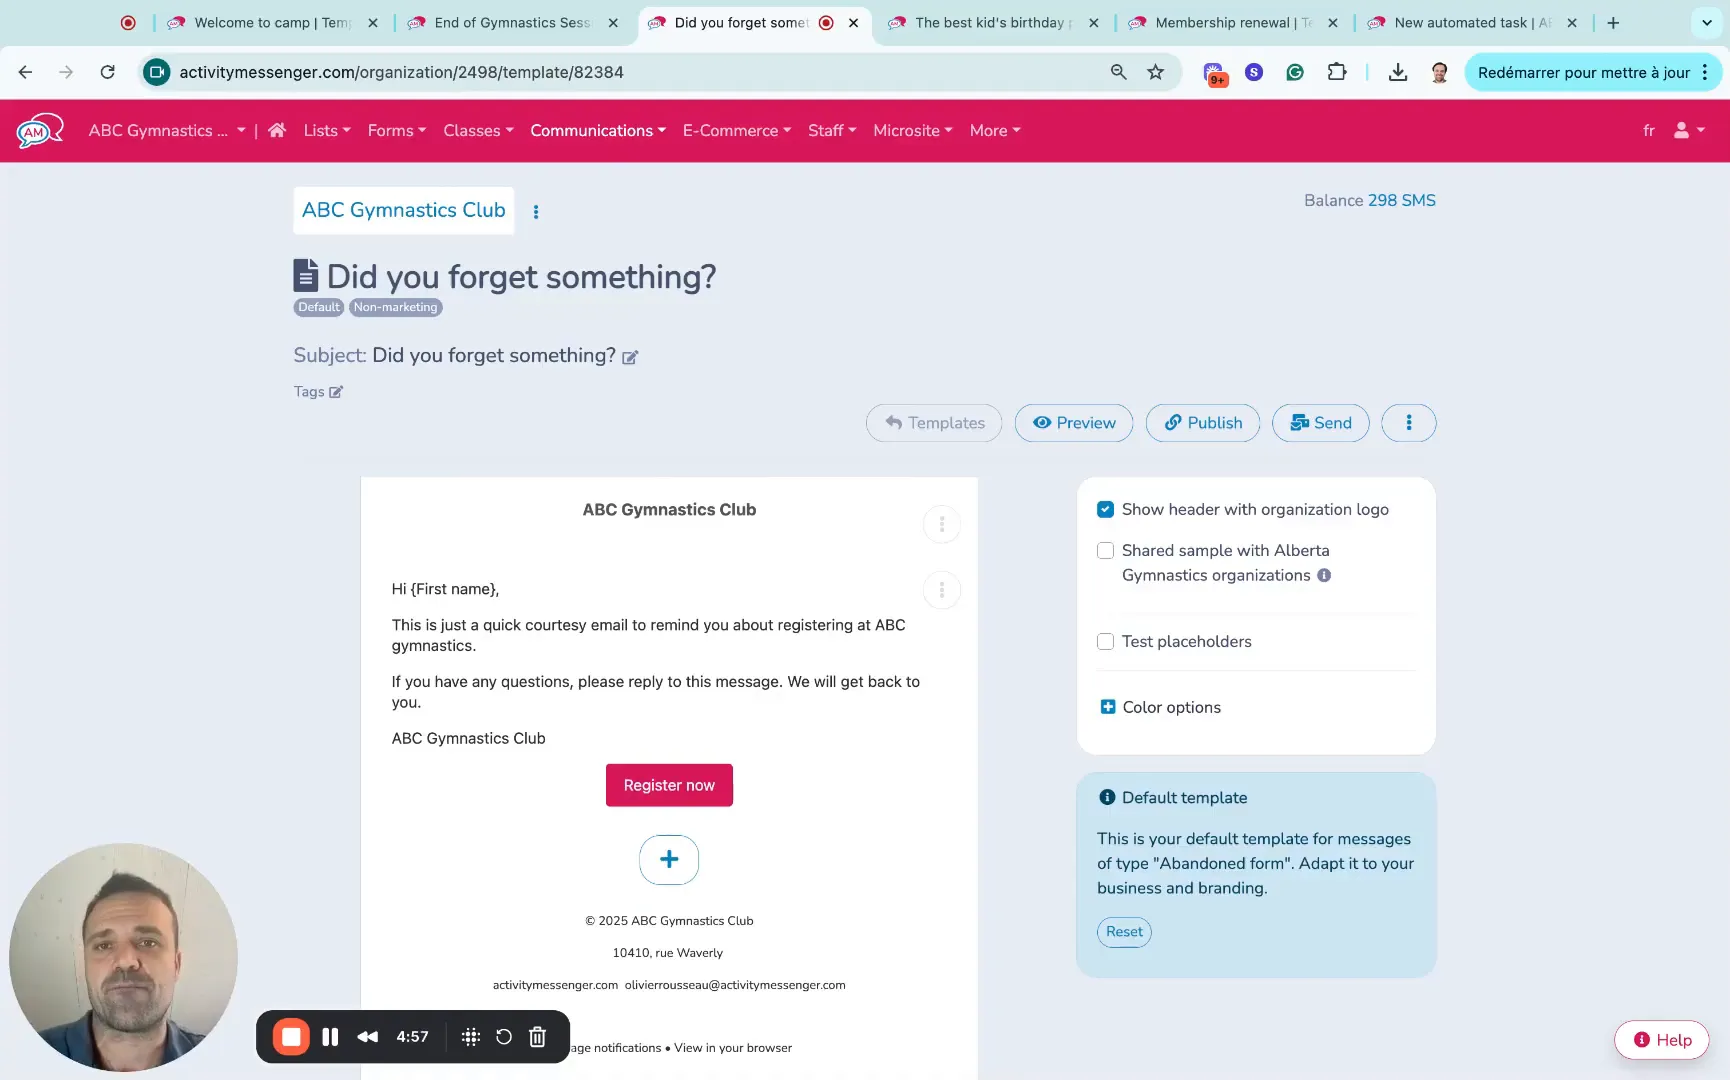Open the options menu for the email header block
Screen dimensions: 1730x1080
[941, 524]
